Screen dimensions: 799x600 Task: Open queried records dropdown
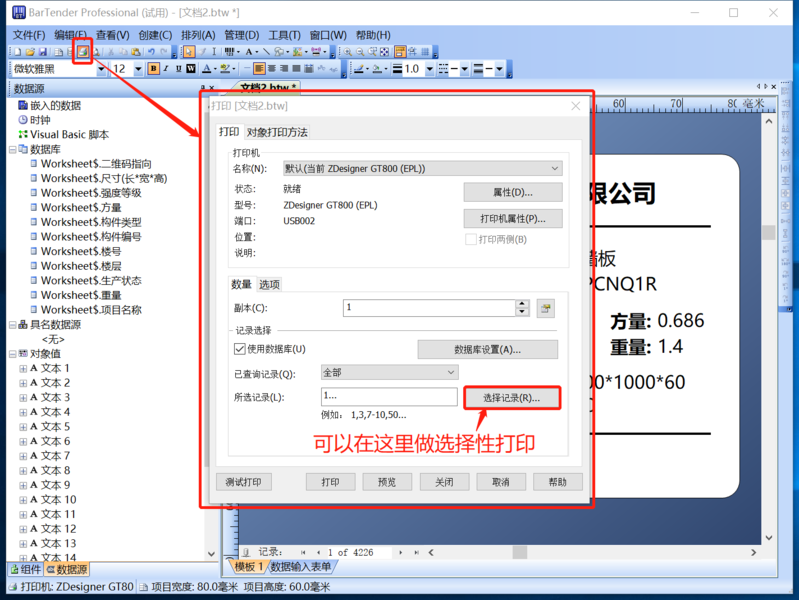(450, 373)
